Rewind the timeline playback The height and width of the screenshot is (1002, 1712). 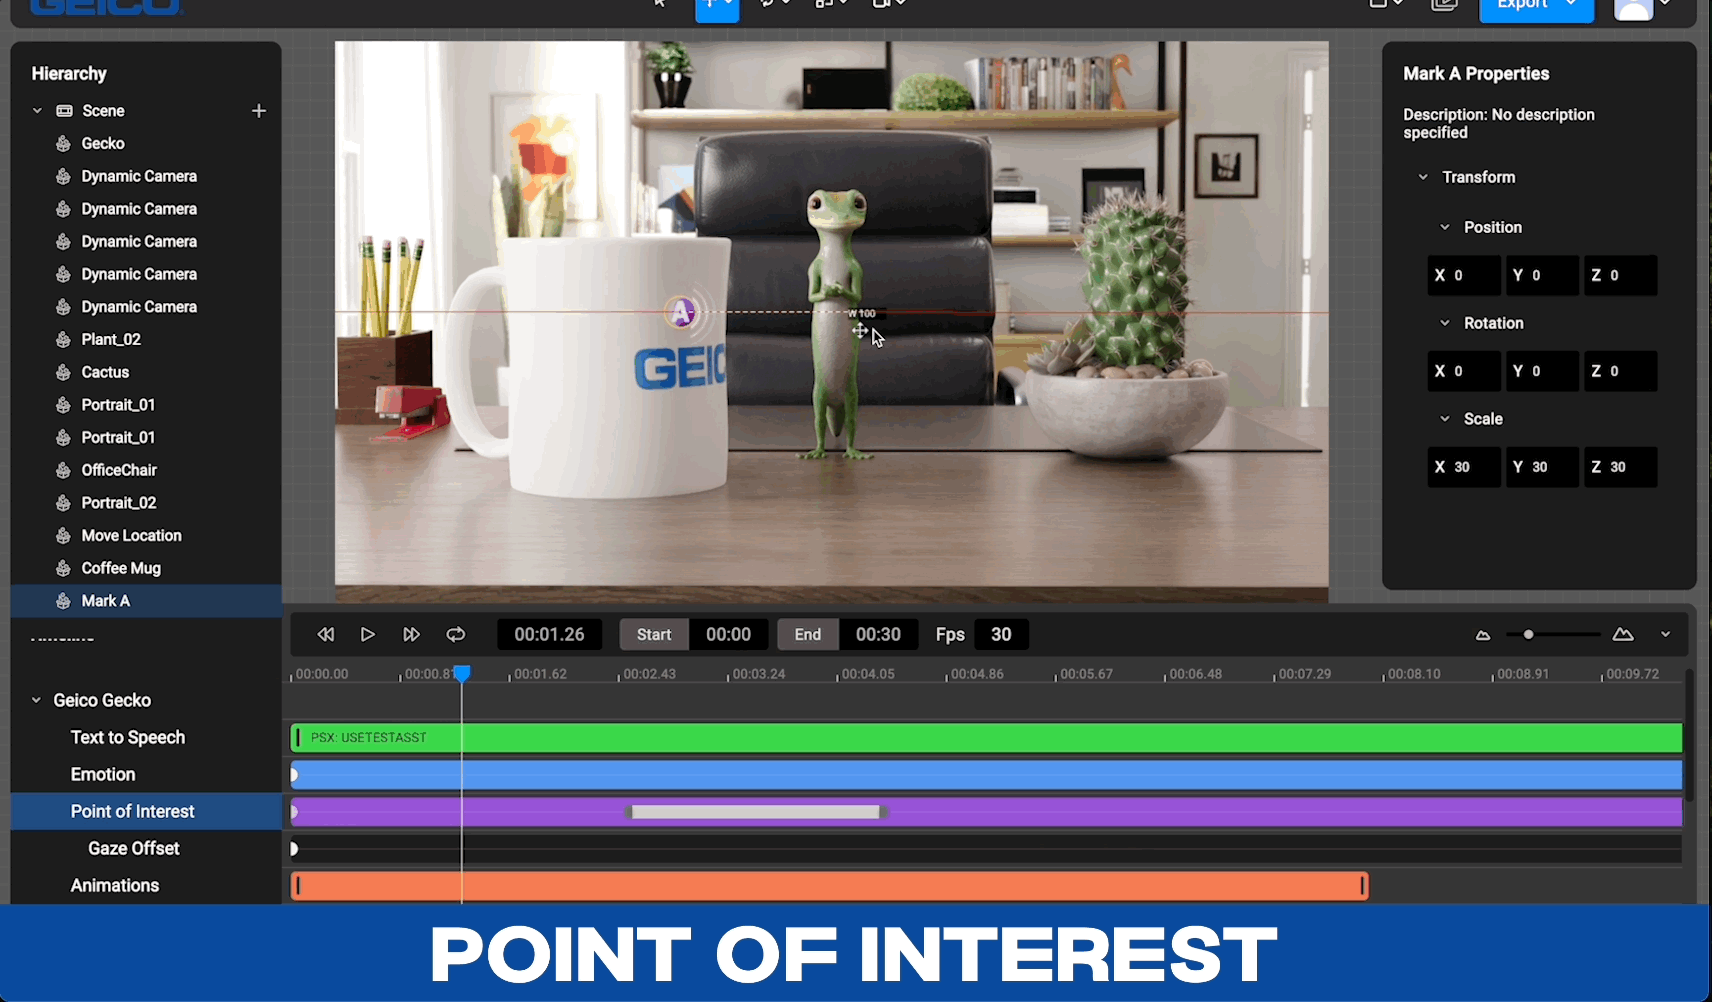coord(326,635)
